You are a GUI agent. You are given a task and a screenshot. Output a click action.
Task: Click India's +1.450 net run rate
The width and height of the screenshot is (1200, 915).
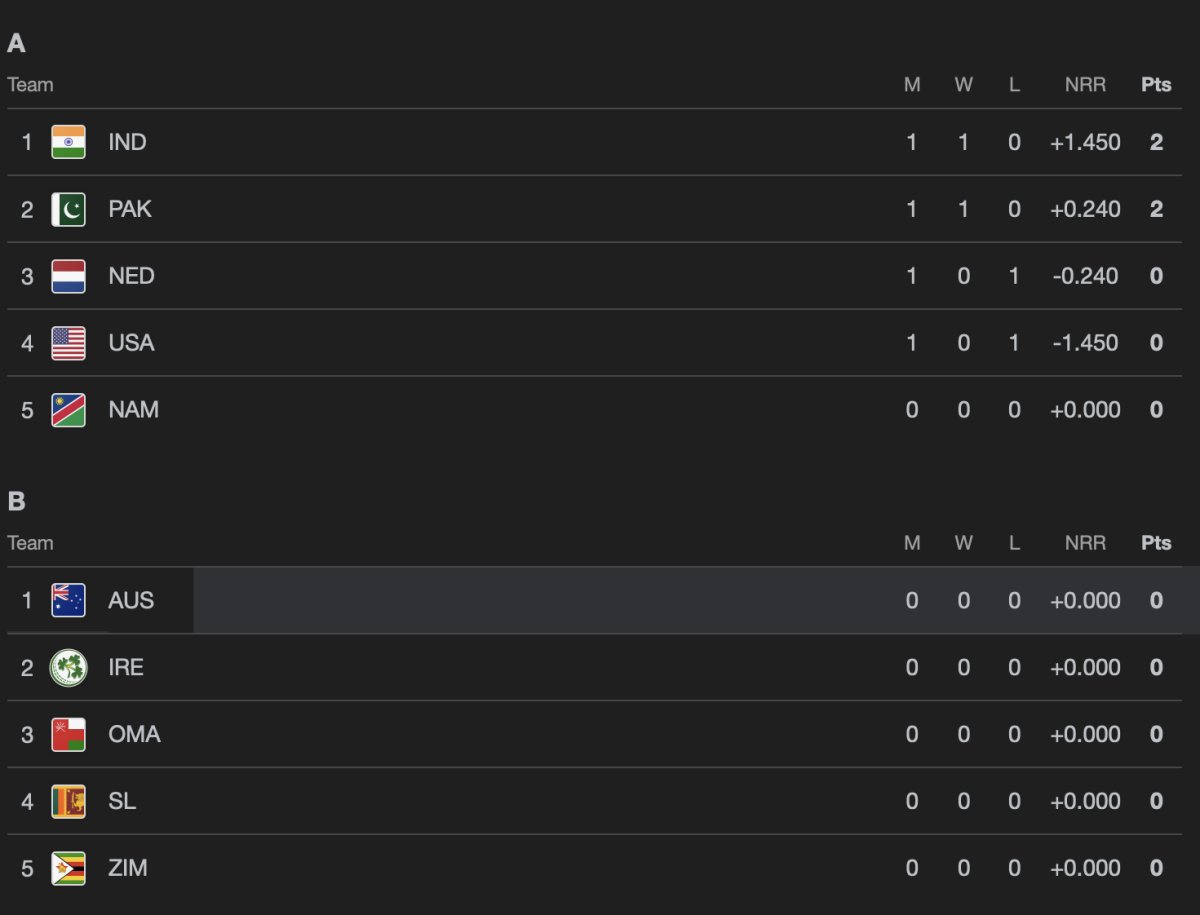tap(1085, 142)
